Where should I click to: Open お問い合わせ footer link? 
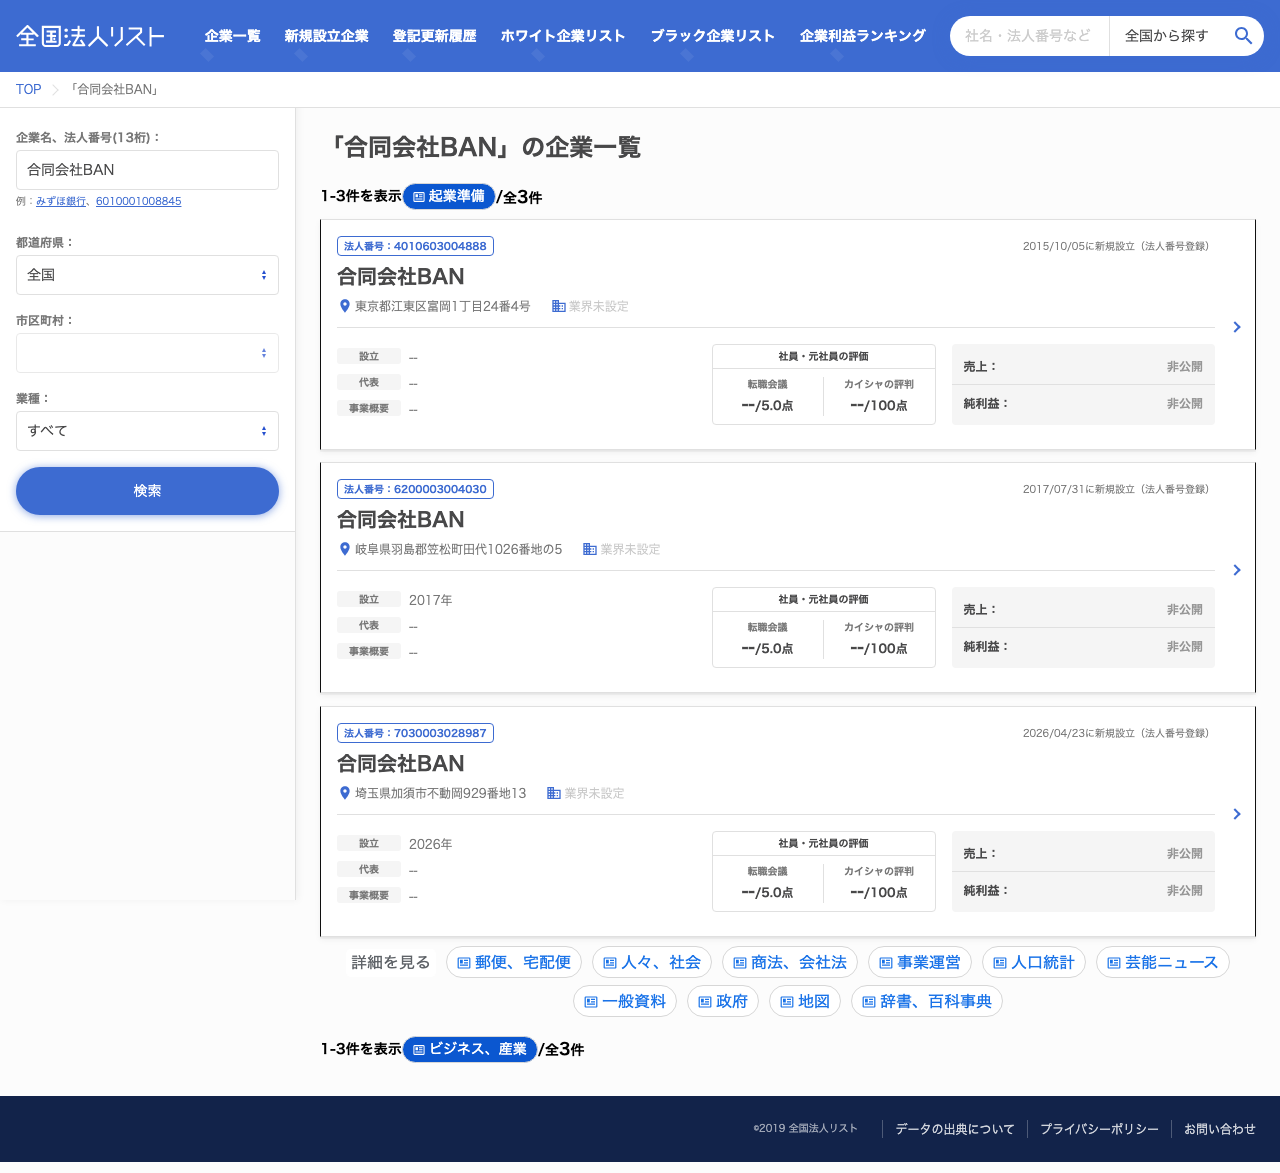point(1220,1129)
